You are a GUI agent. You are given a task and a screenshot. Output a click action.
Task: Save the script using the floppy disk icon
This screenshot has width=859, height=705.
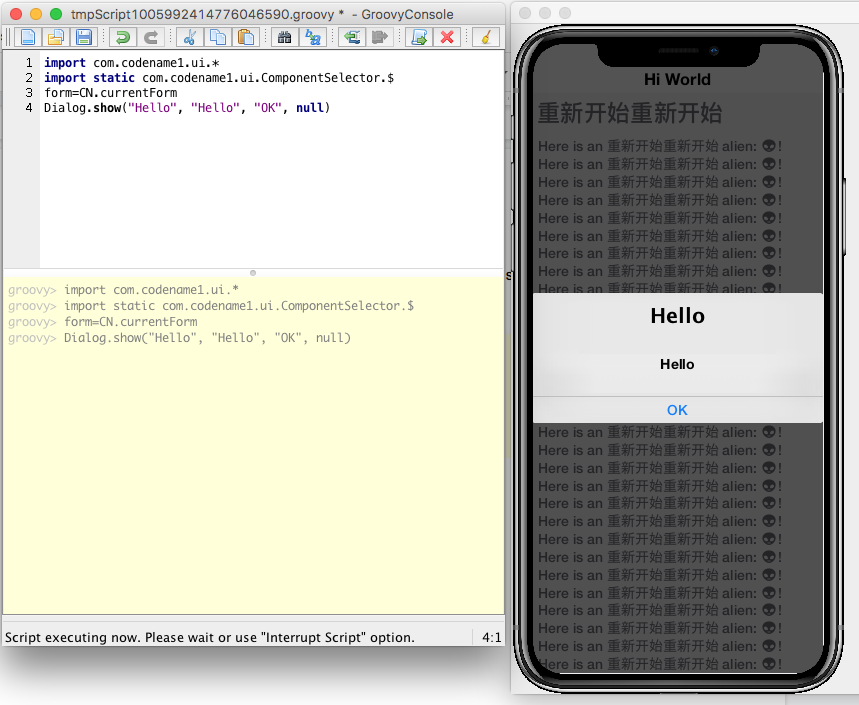[x=84, y=38]
